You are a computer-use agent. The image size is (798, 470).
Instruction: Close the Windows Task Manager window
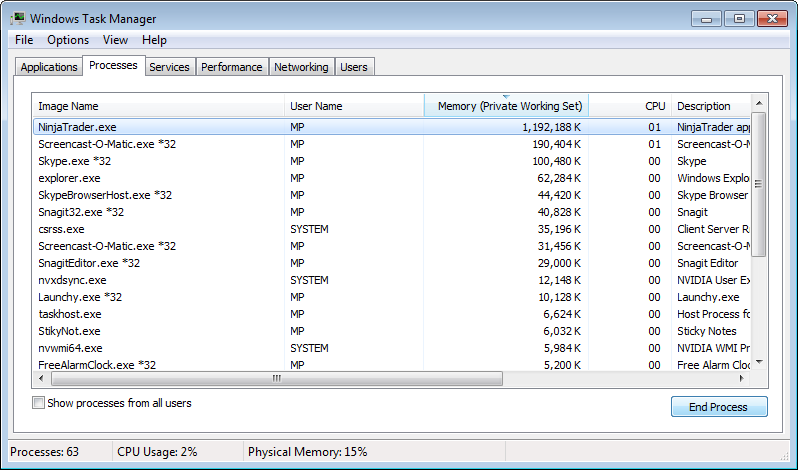point(772,19)
